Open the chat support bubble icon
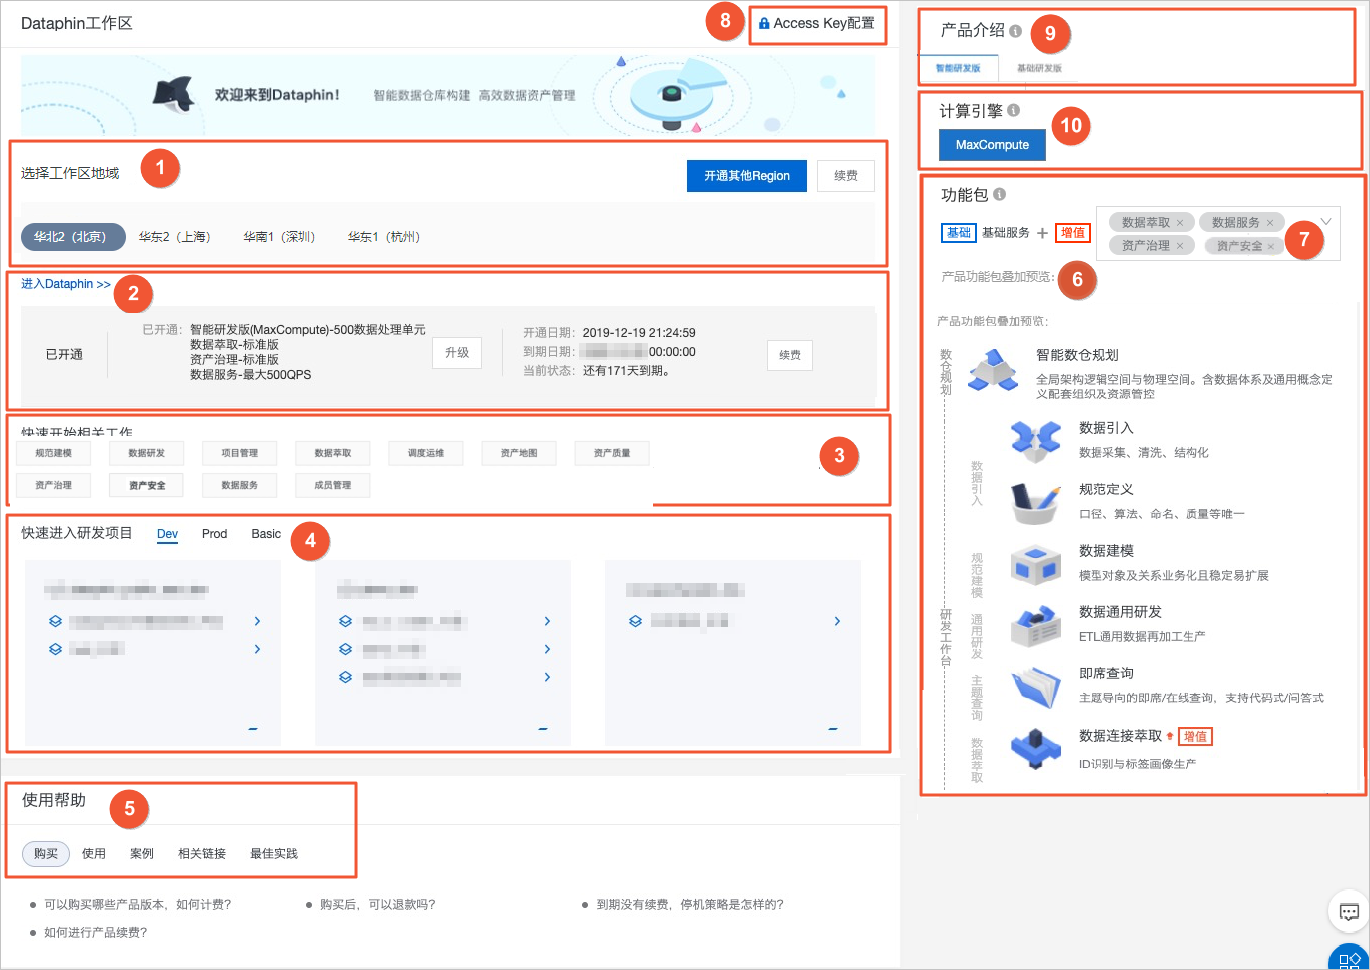This screenshot has width=1370, height=970. point(1348,911)
